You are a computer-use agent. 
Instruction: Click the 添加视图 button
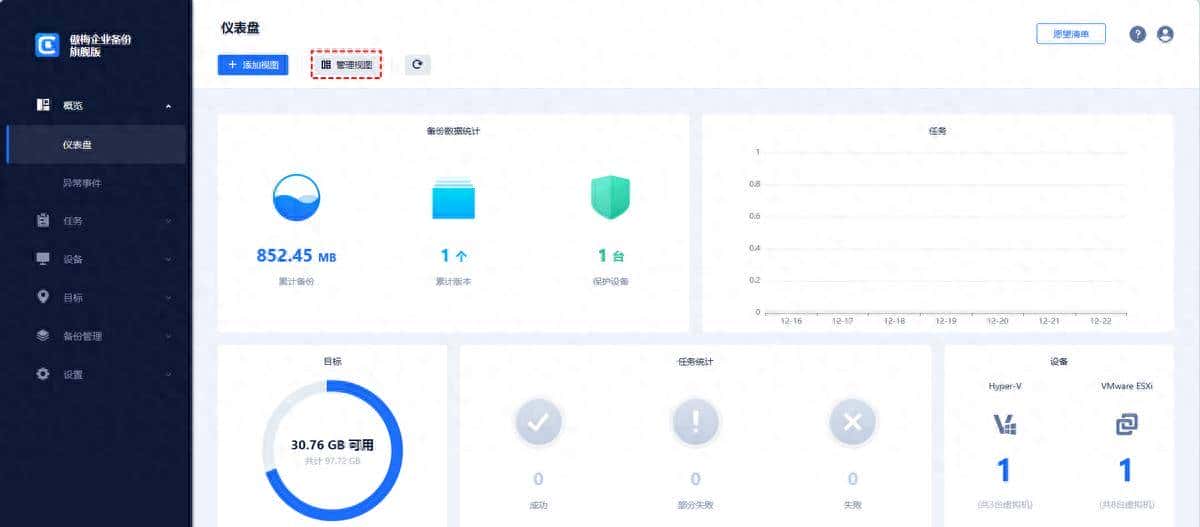[253, 64]
